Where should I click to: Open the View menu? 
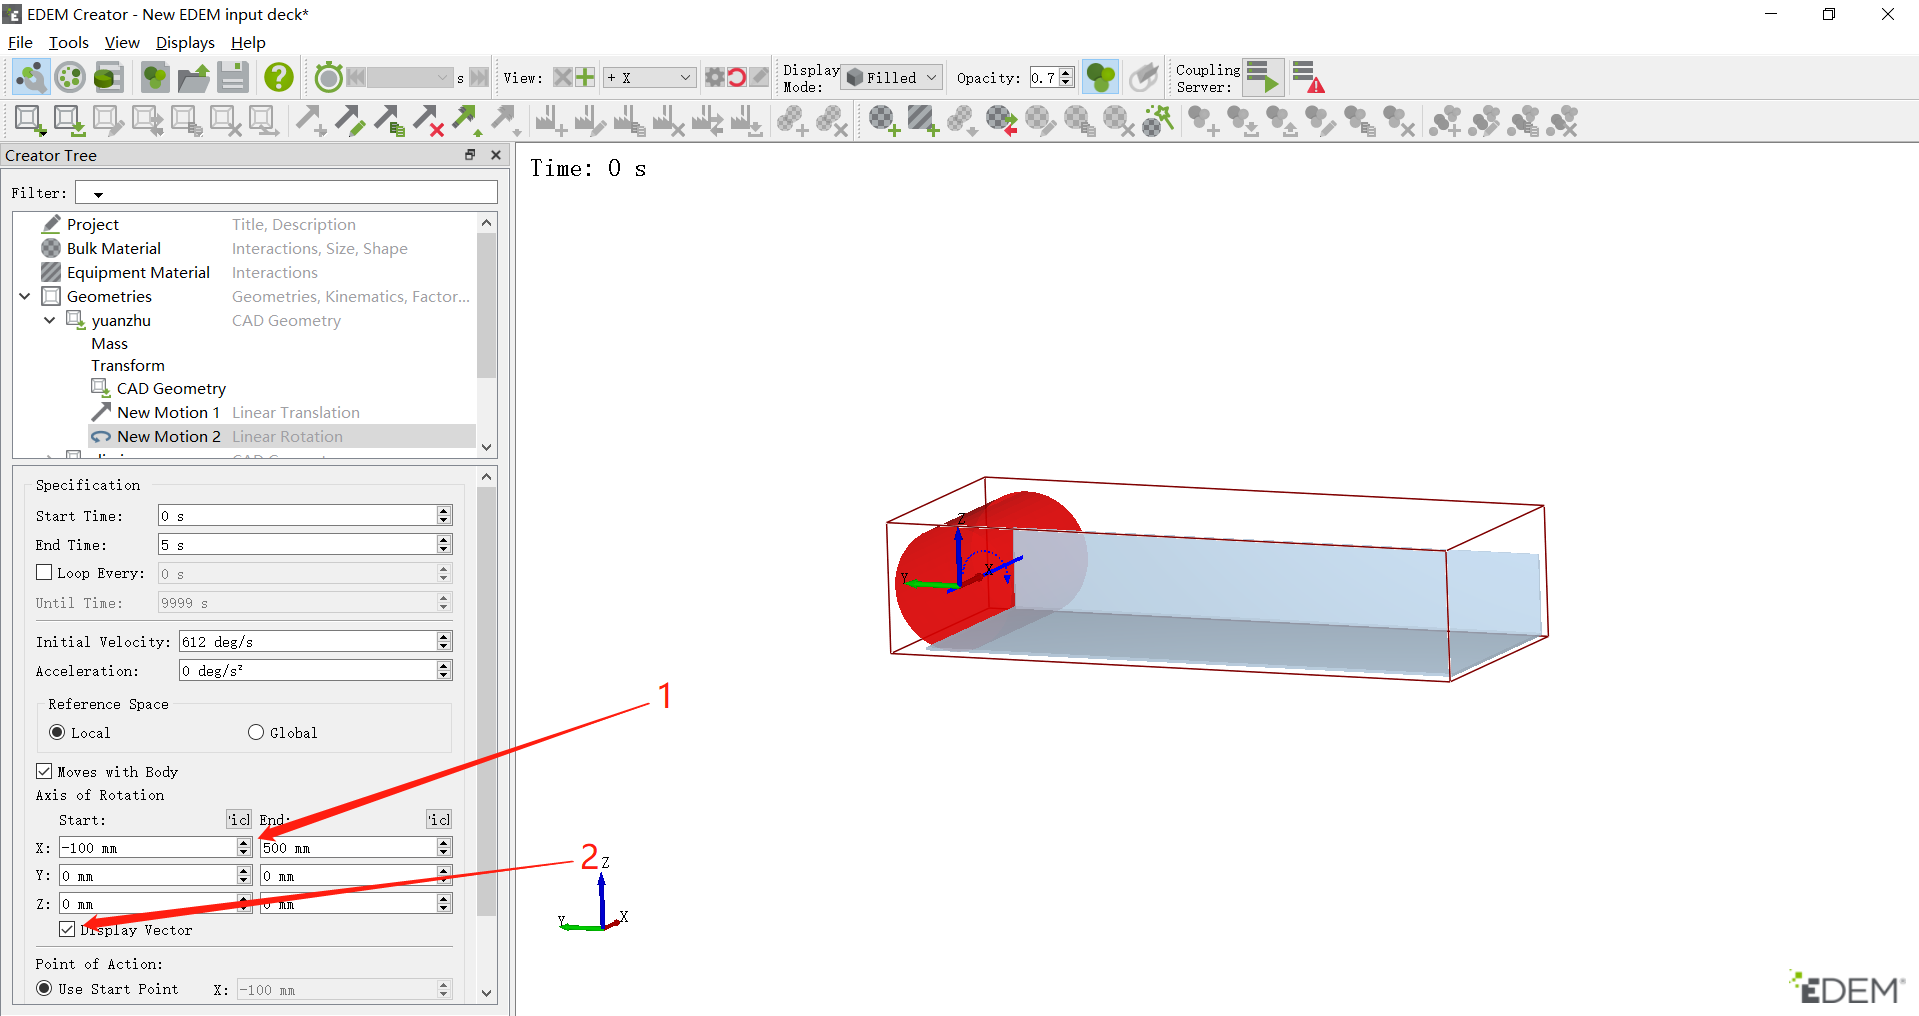click(122, 42)
